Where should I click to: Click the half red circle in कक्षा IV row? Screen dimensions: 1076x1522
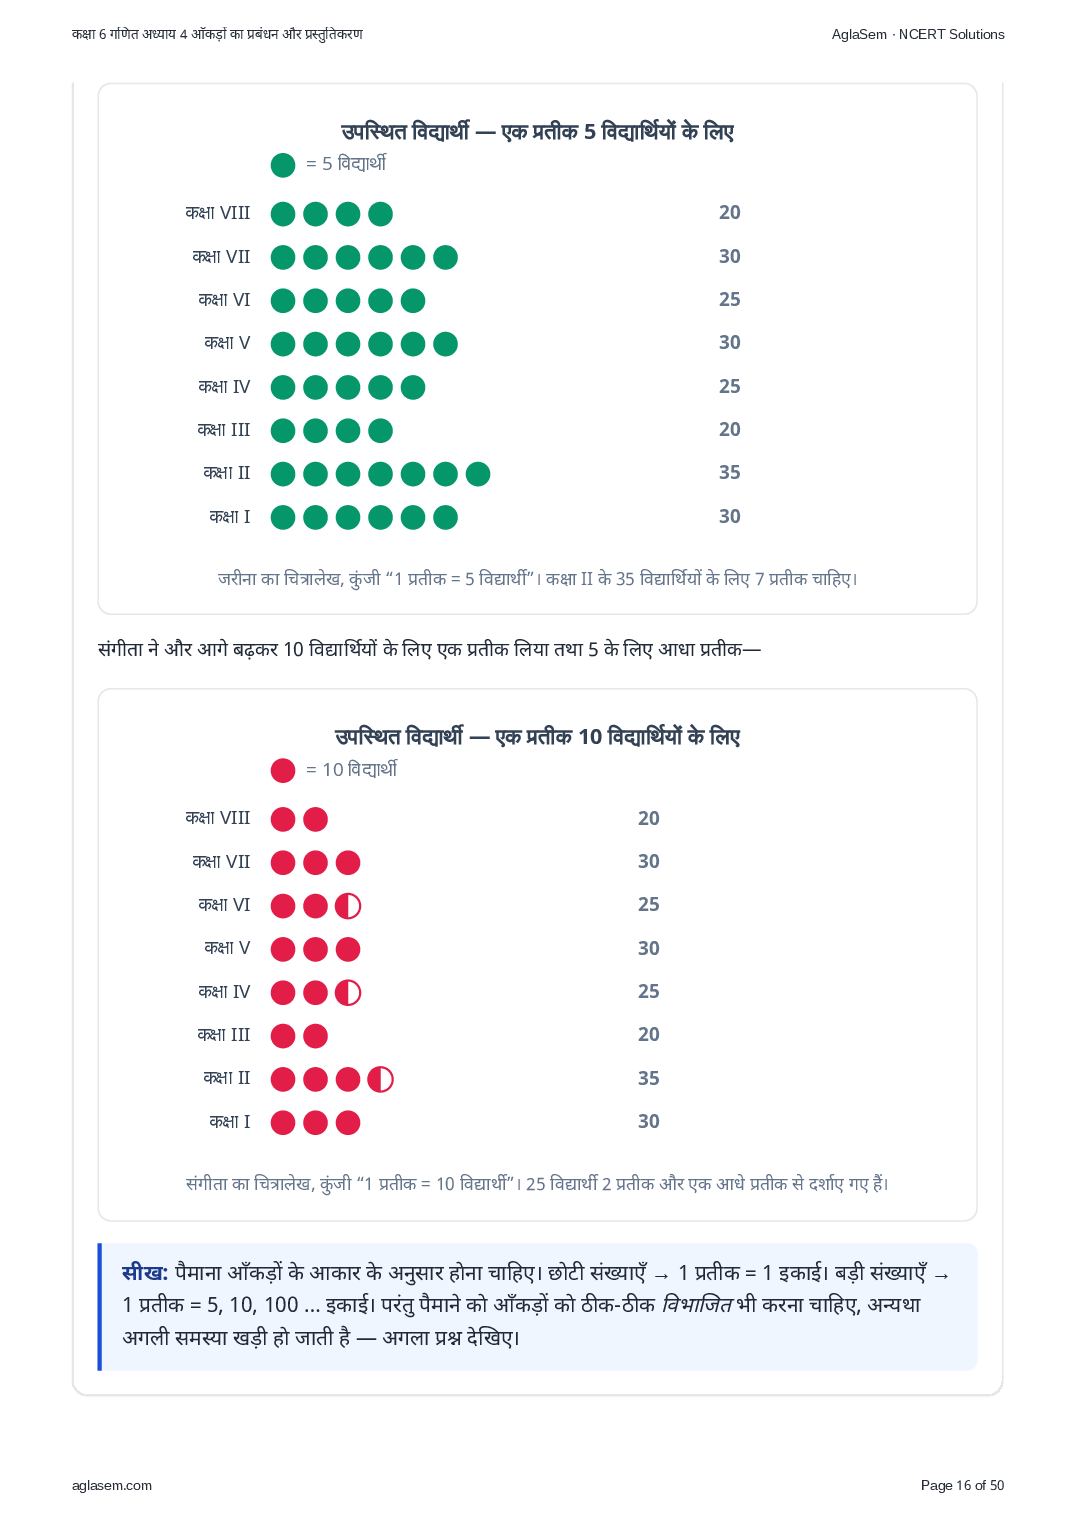[x=348, y=993]
